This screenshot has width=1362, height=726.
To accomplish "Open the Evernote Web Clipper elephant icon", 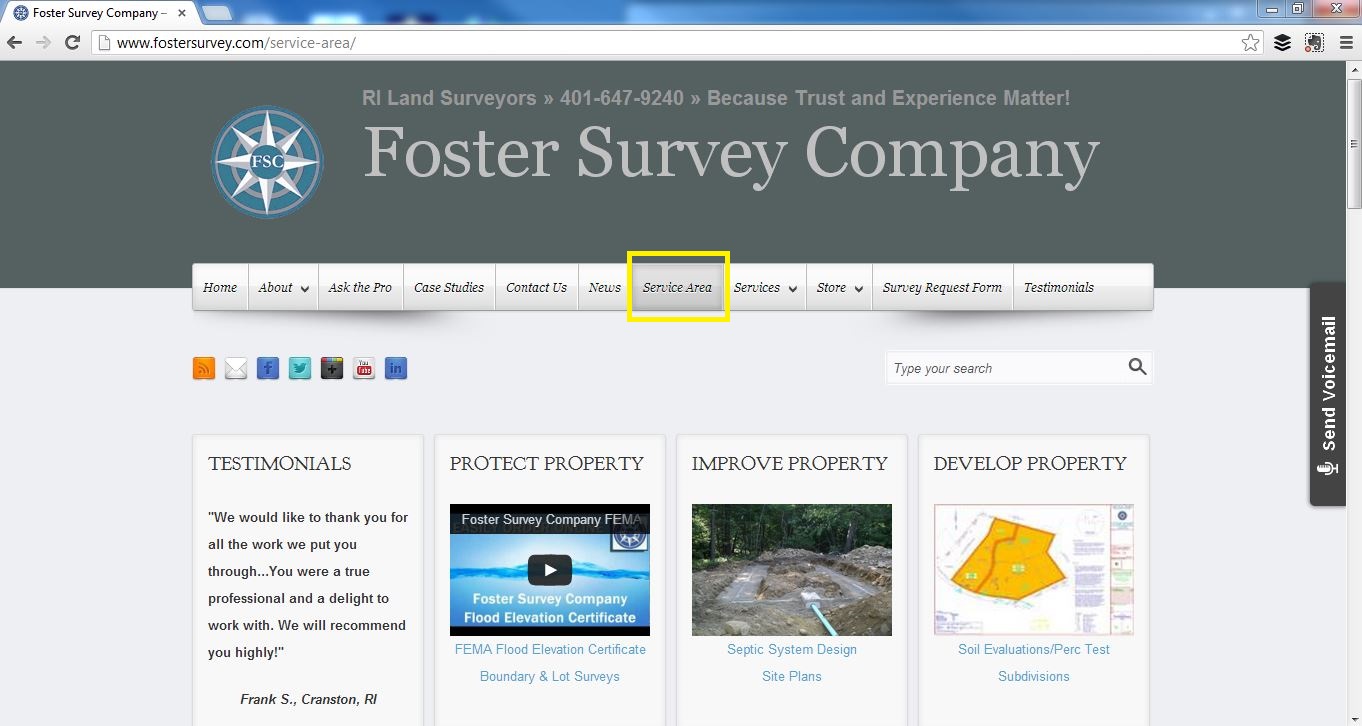I will coord(1314,43).
